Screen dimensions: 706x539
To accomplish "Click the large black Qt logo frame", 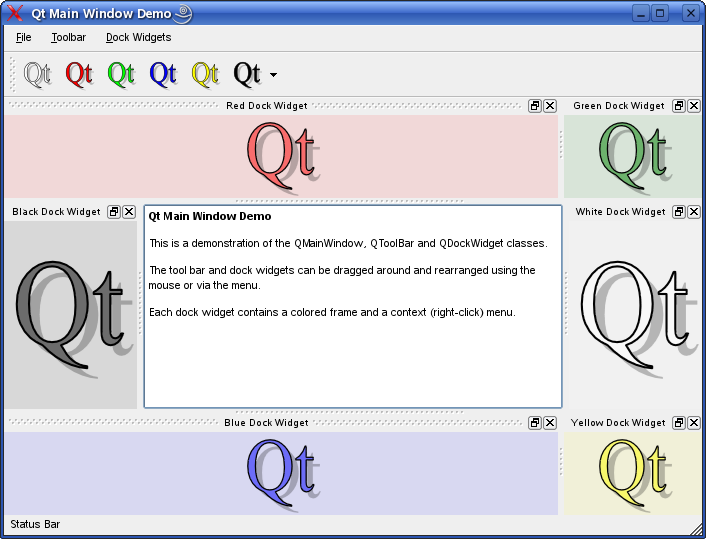I will pos(71,315).
